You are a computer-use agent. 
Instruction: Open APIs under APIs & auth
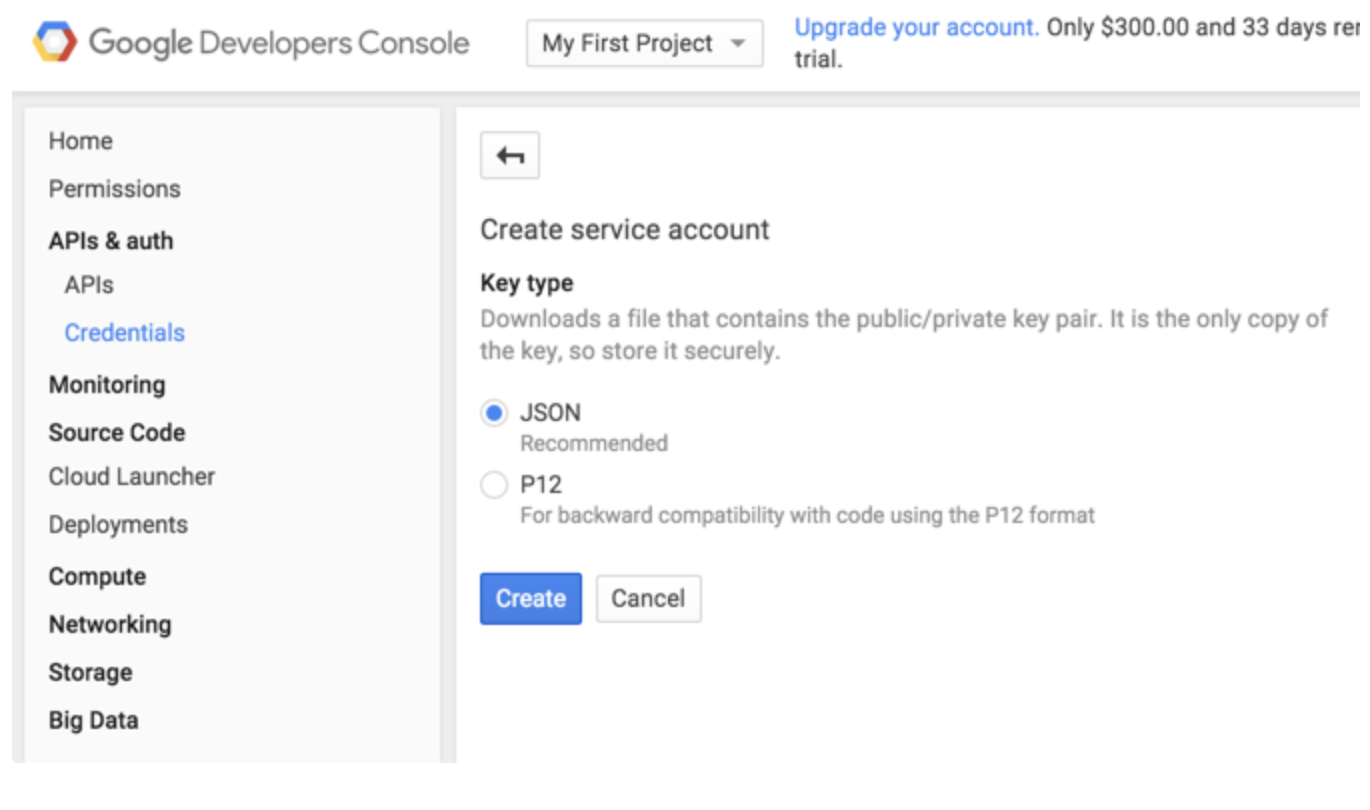pyautogui.click(x=89, y=285)
